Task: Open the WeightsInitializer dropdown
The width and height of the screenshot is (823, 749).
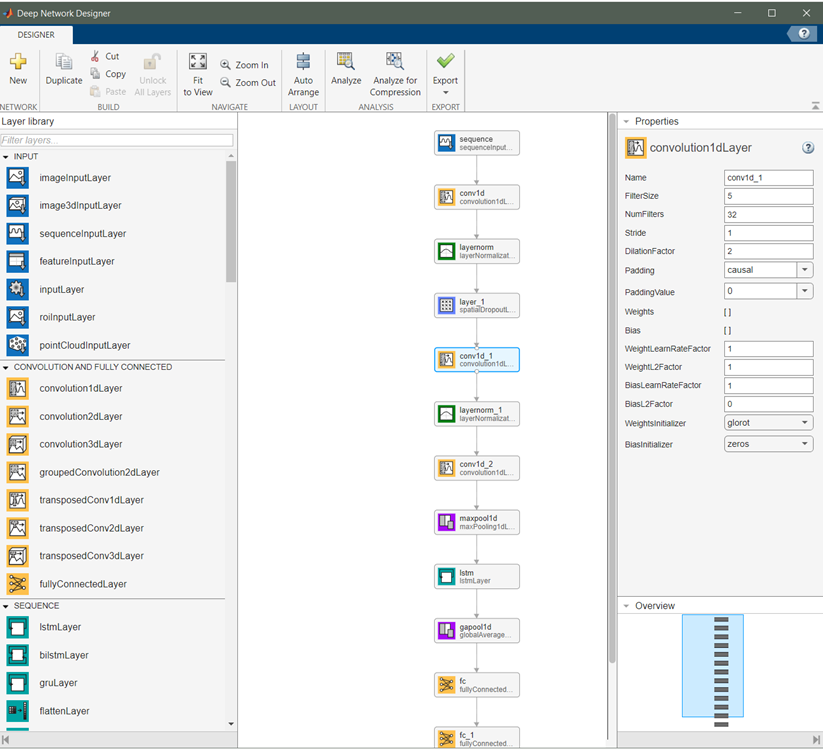Action: pyautogui.click(x=769, y=423)
